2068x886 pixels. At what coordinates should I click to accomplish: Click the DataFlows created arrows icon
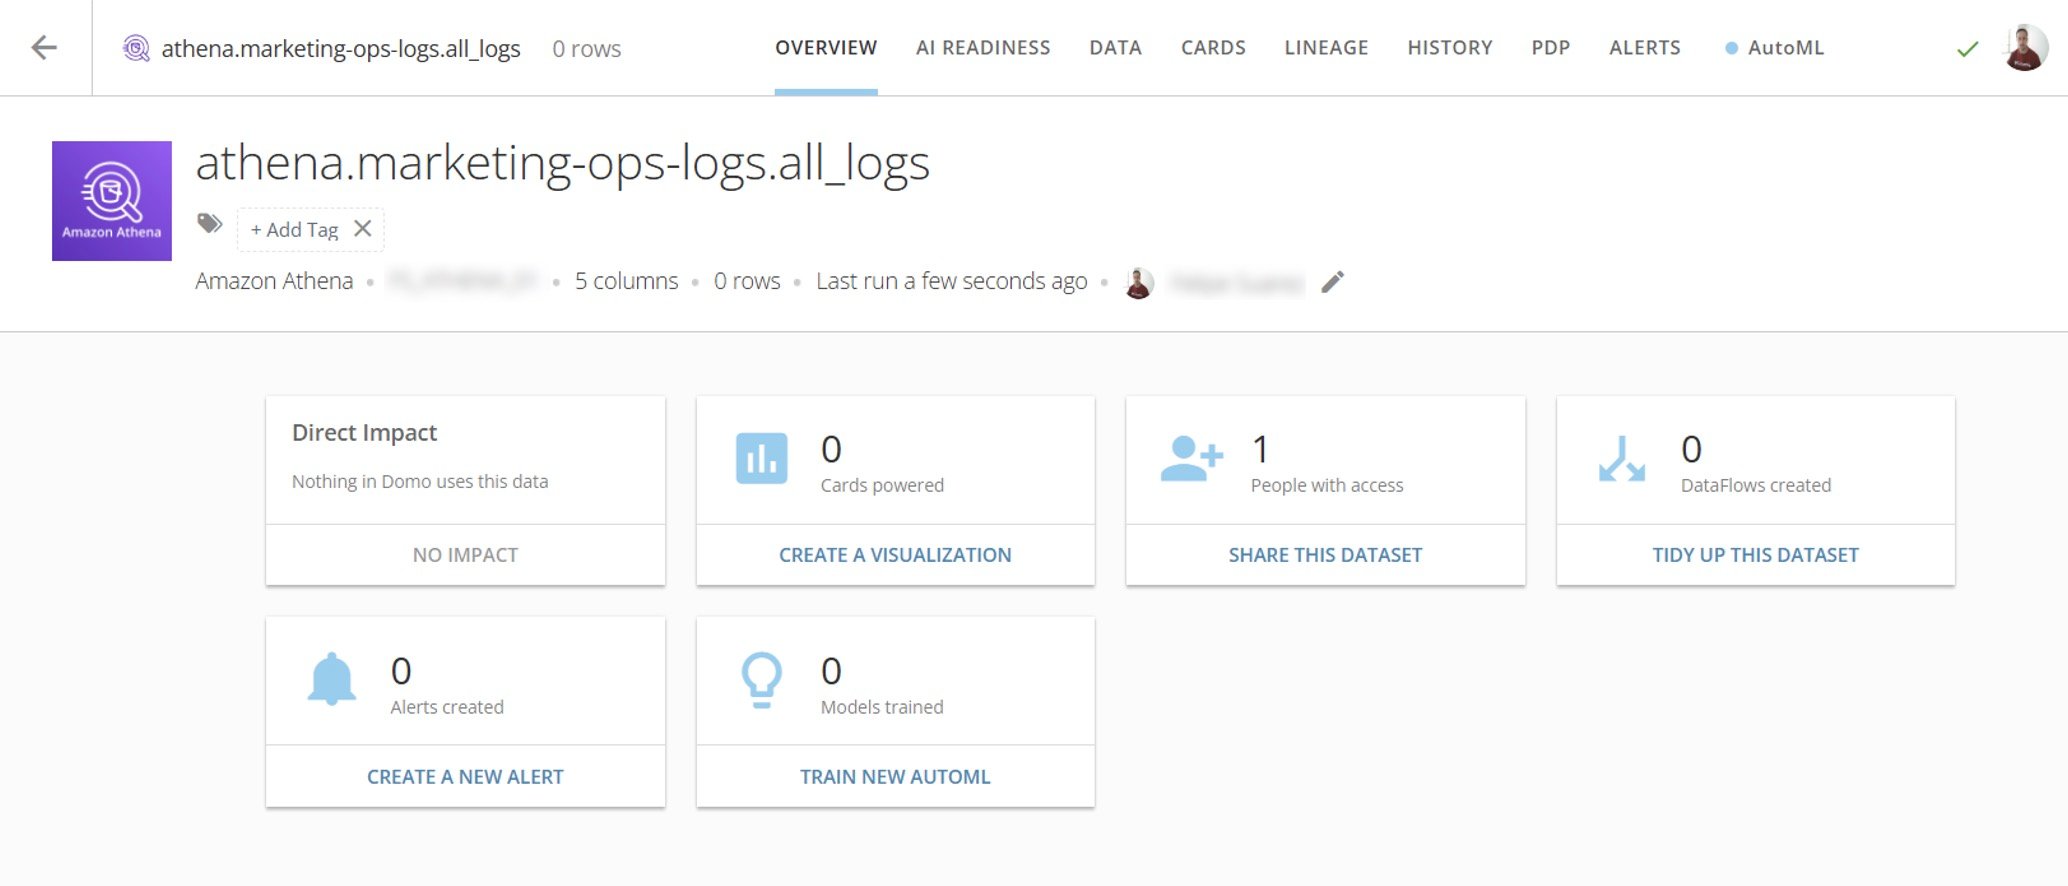[1621, 459]
